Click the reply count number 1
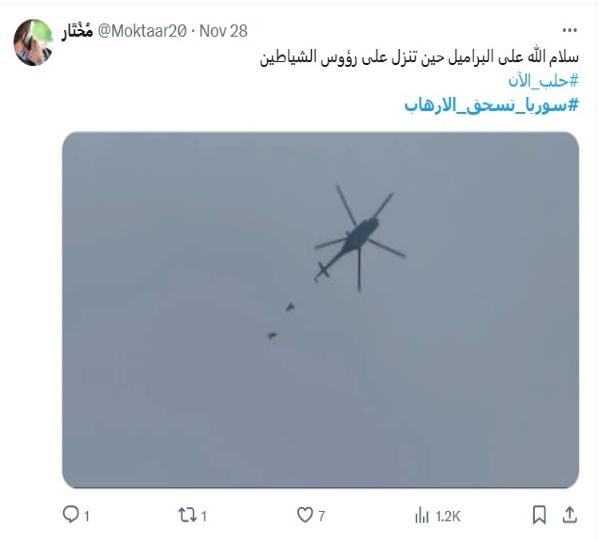 click(87, 516)
